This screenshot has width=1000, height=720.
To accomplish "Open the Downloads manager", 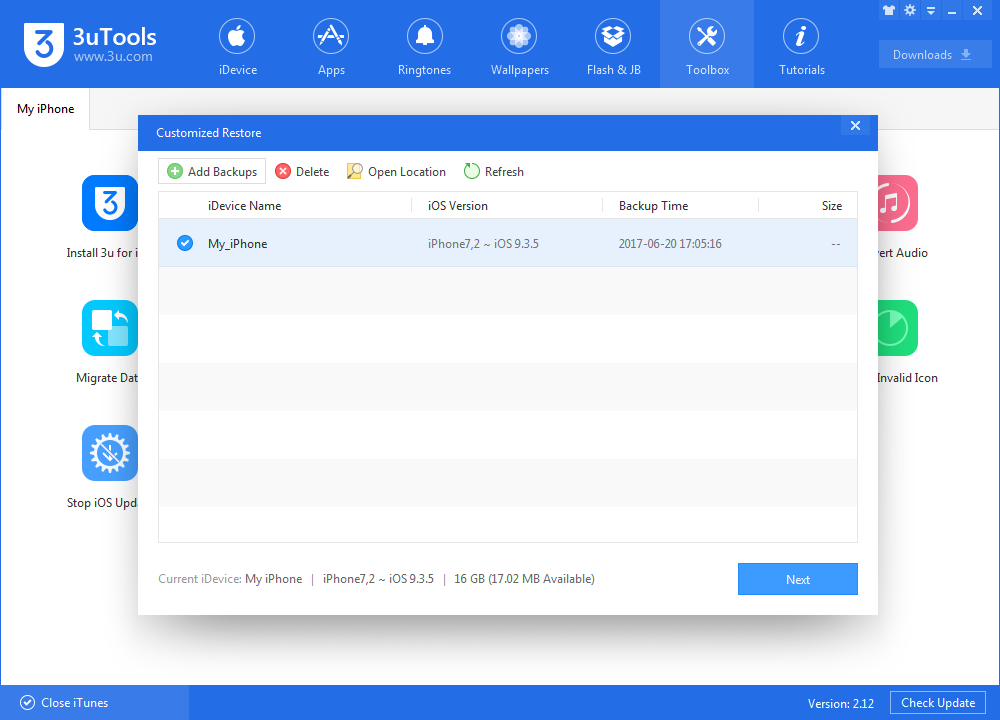I will (x=934, y=55).
